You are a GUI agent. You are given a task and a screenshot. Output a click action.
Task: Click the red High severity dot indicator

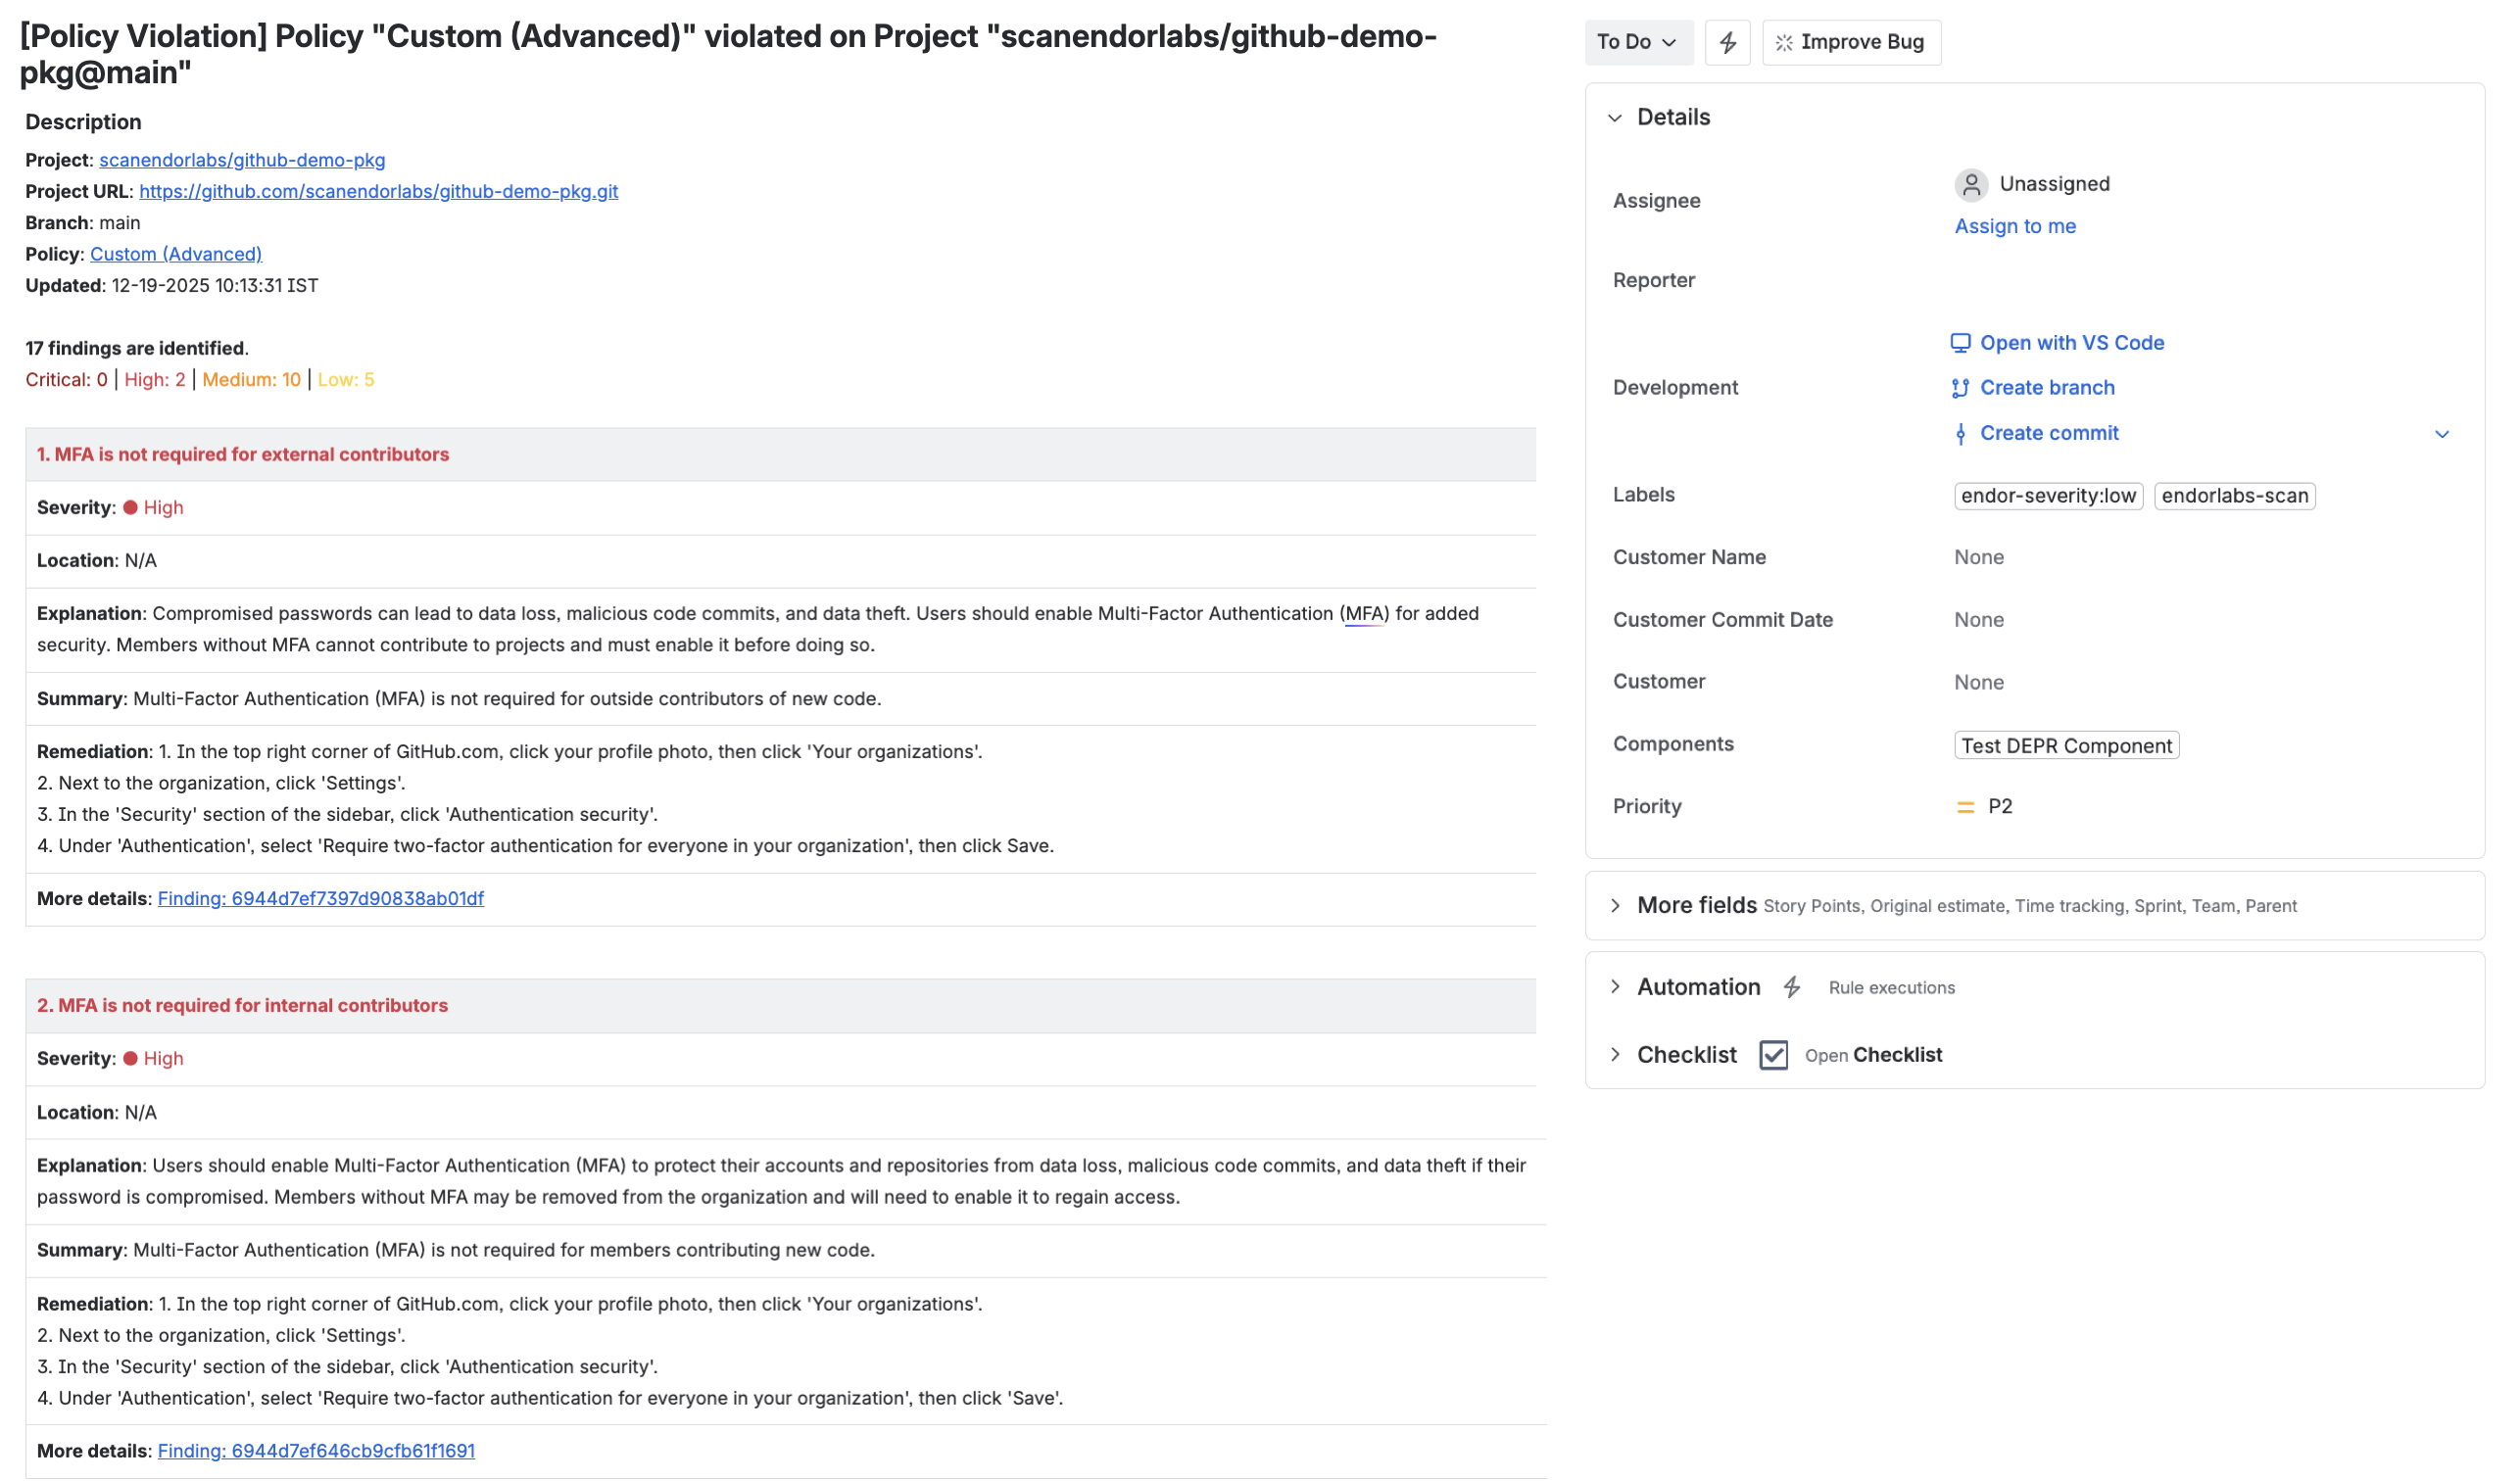pyautogui.click(x=132, y=507)
